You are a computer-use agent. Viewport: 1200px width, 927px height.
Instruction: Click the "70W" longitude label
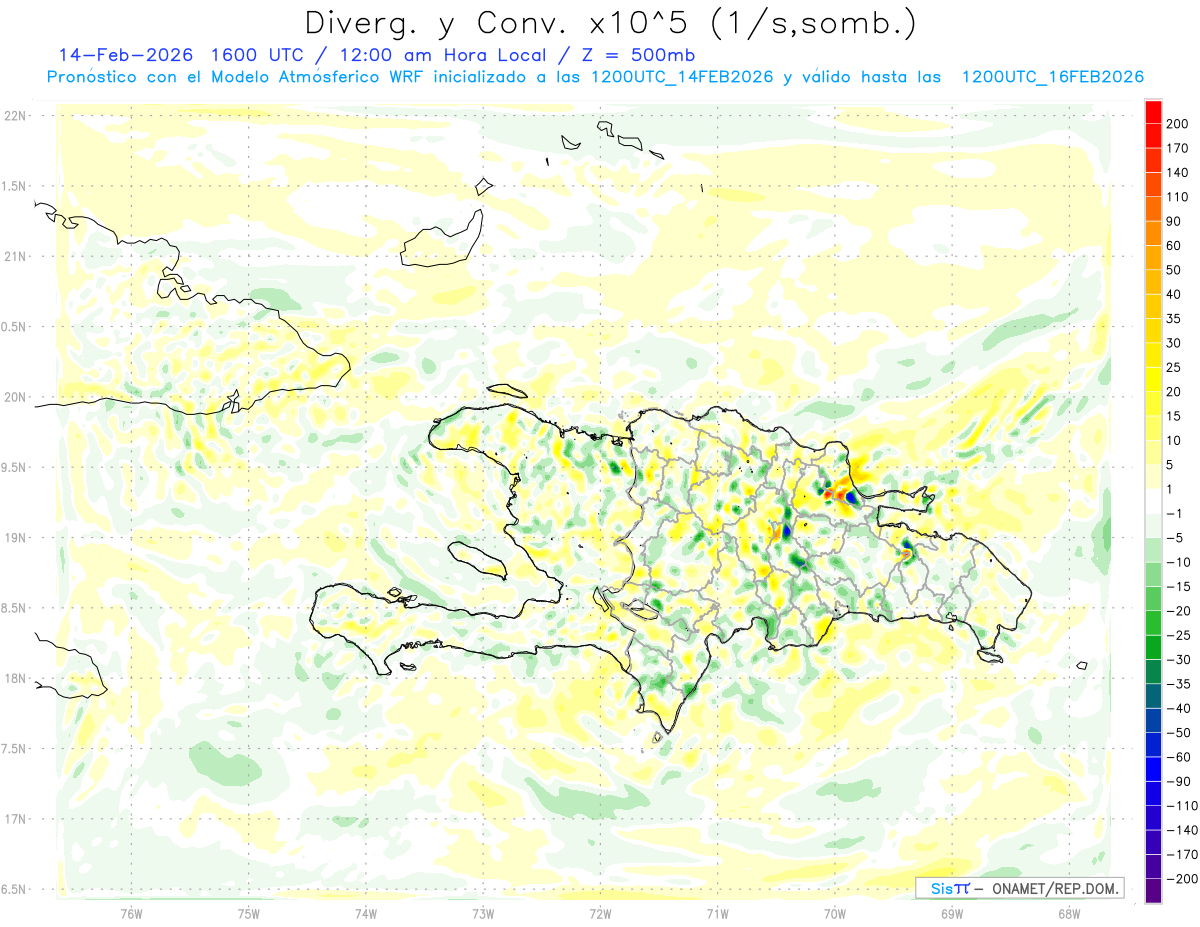(835, 913)
